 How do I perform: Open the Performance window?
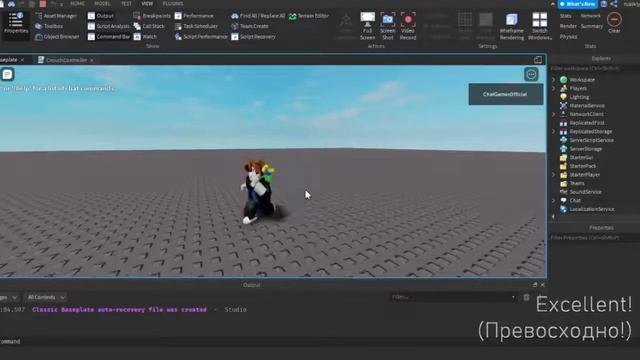pyautogui.click(x=194, y=16)
